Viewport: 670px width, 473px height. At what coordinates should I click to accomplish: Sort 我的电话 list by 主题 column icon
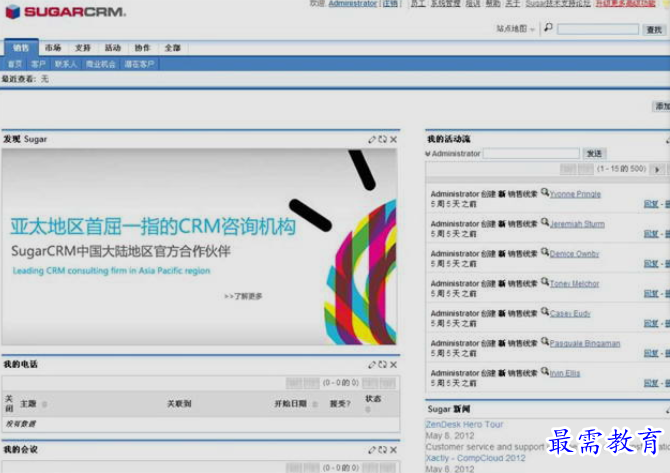[x=44, y=404]
